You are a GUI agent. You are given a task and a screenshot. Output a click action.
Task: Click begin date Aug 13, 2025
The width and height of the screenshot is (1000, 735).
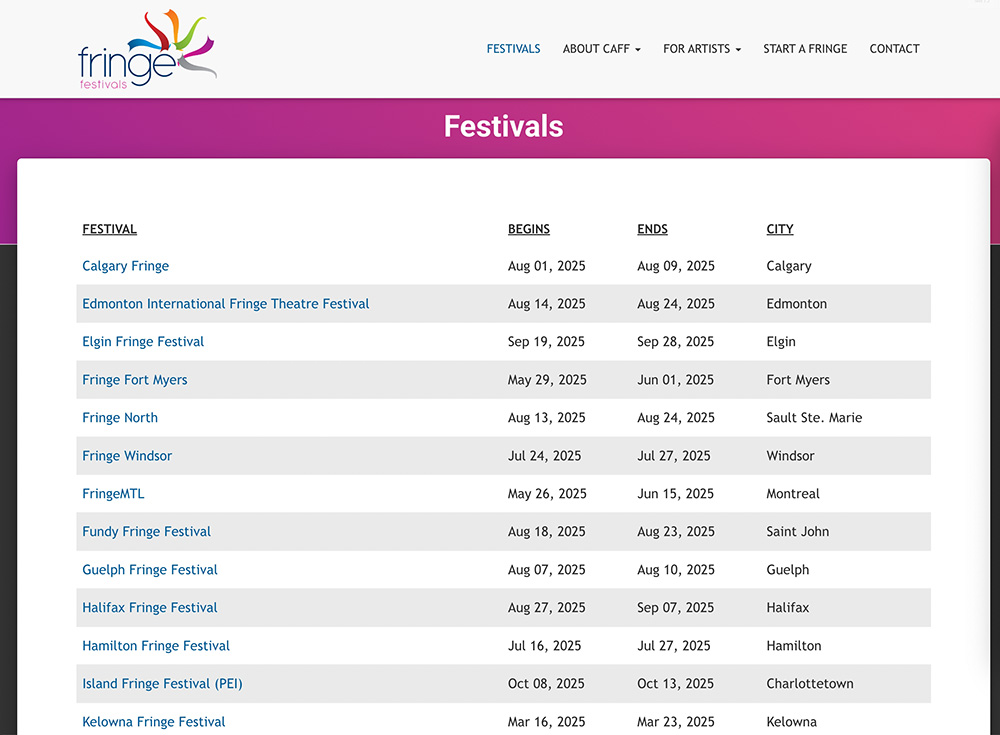[x=547, y=418]
